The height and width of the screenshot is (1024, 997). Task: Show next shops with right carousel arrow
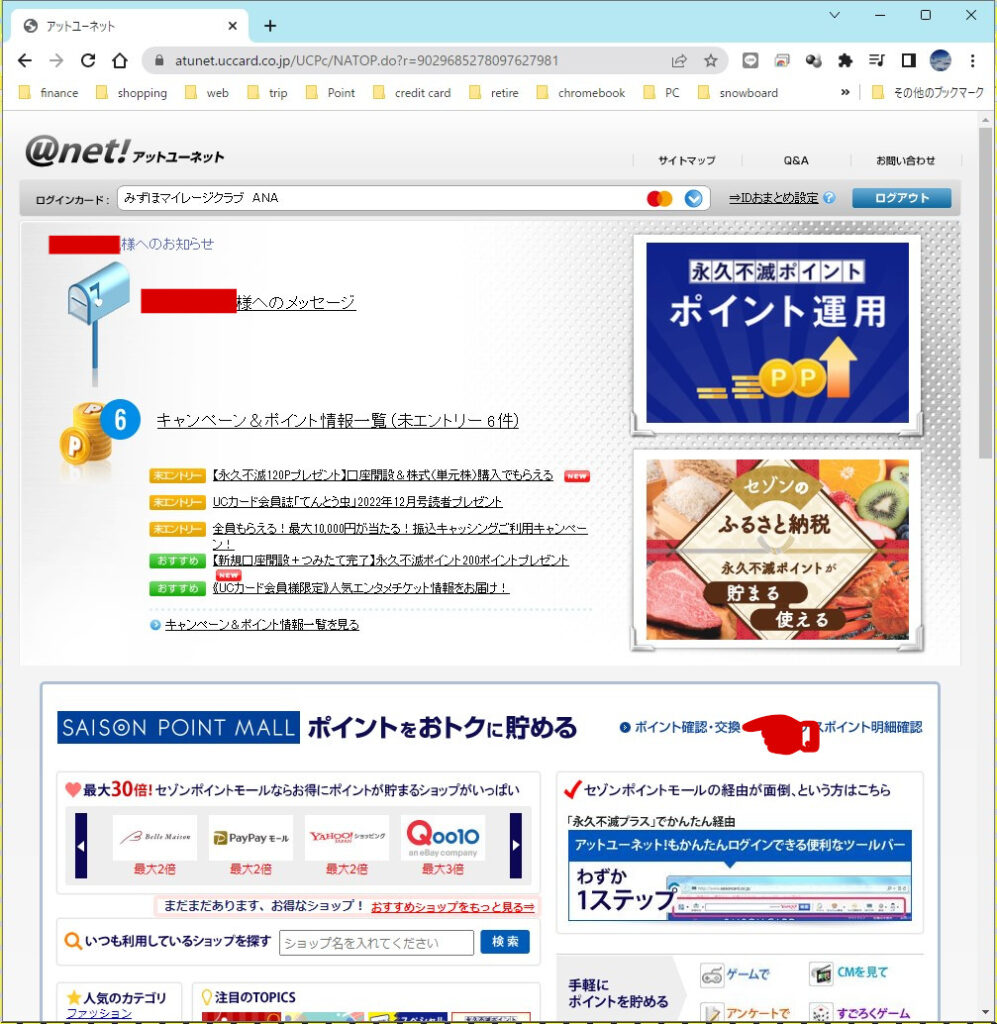pos(516,846)
